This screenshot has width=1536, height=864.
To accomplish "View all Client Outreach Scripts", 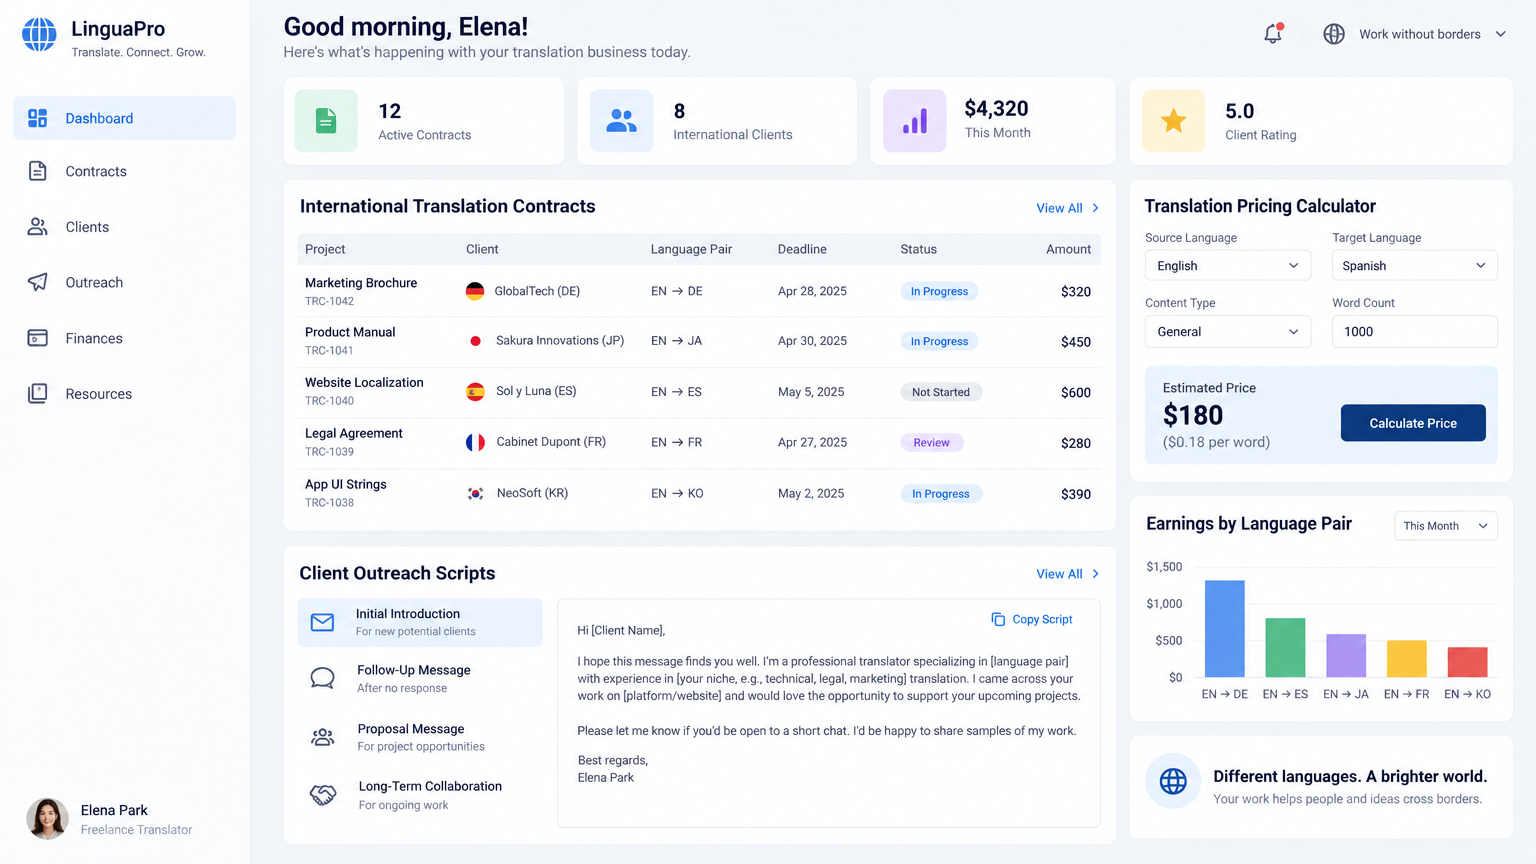I will pyautogui.click(x=1068, y=574).
